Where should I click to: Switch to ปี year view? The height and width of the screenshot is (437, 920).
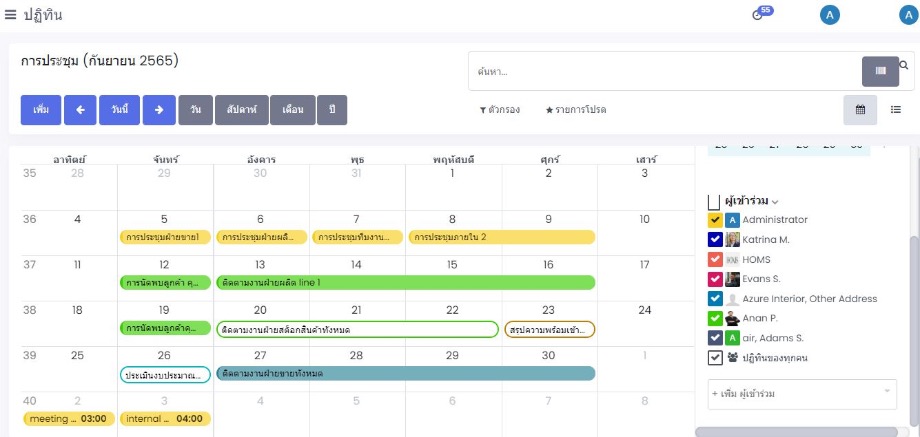pos(332,110)
